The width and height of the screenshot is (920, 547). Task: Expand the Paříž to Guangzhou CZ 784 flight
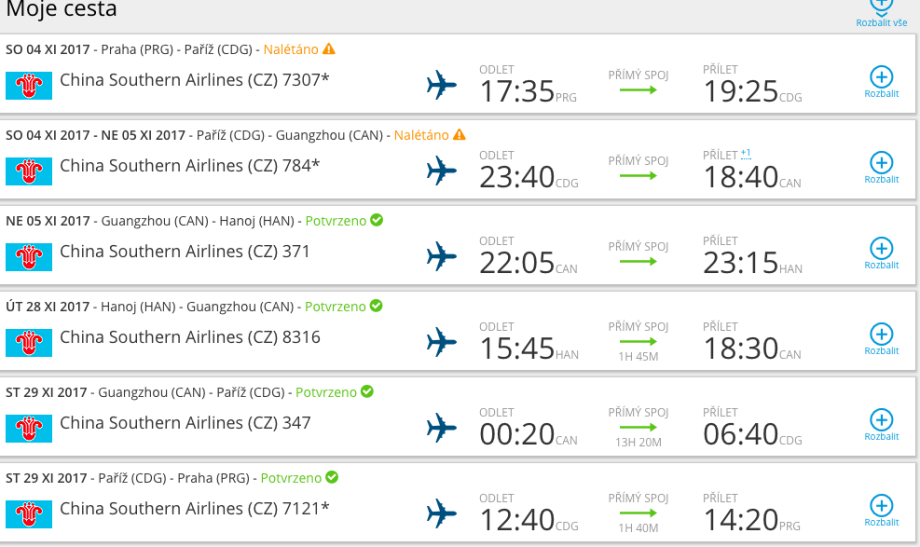[881, 166]
